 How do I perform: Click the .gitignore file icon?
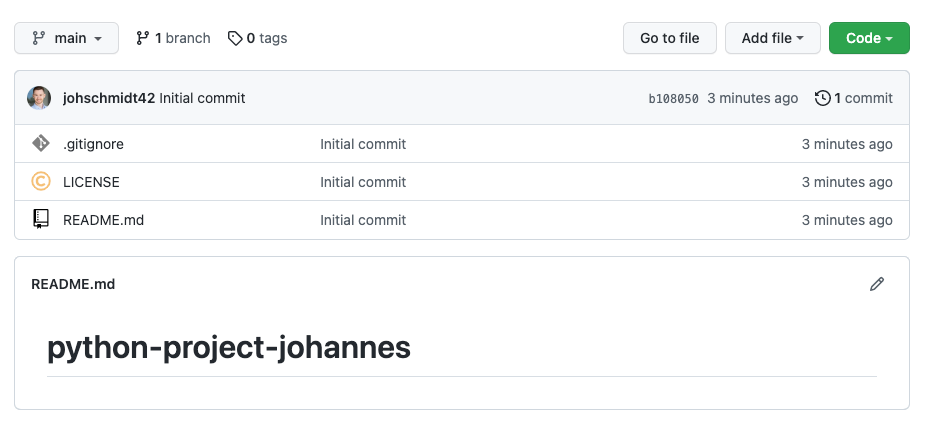[x=41, y=144]
